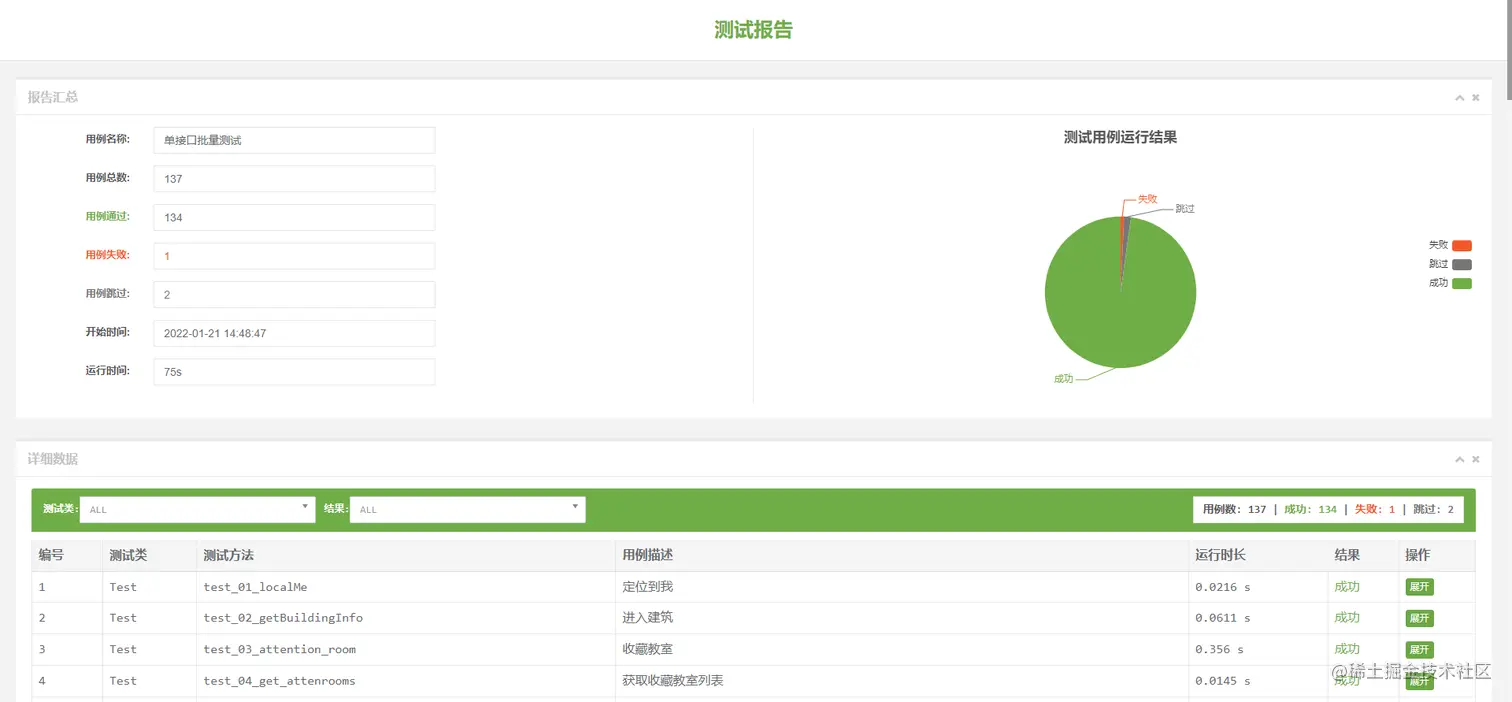
Task: Click duration cell 0.0145 s
Action: pyautogui.click(x=1257, y=681)
